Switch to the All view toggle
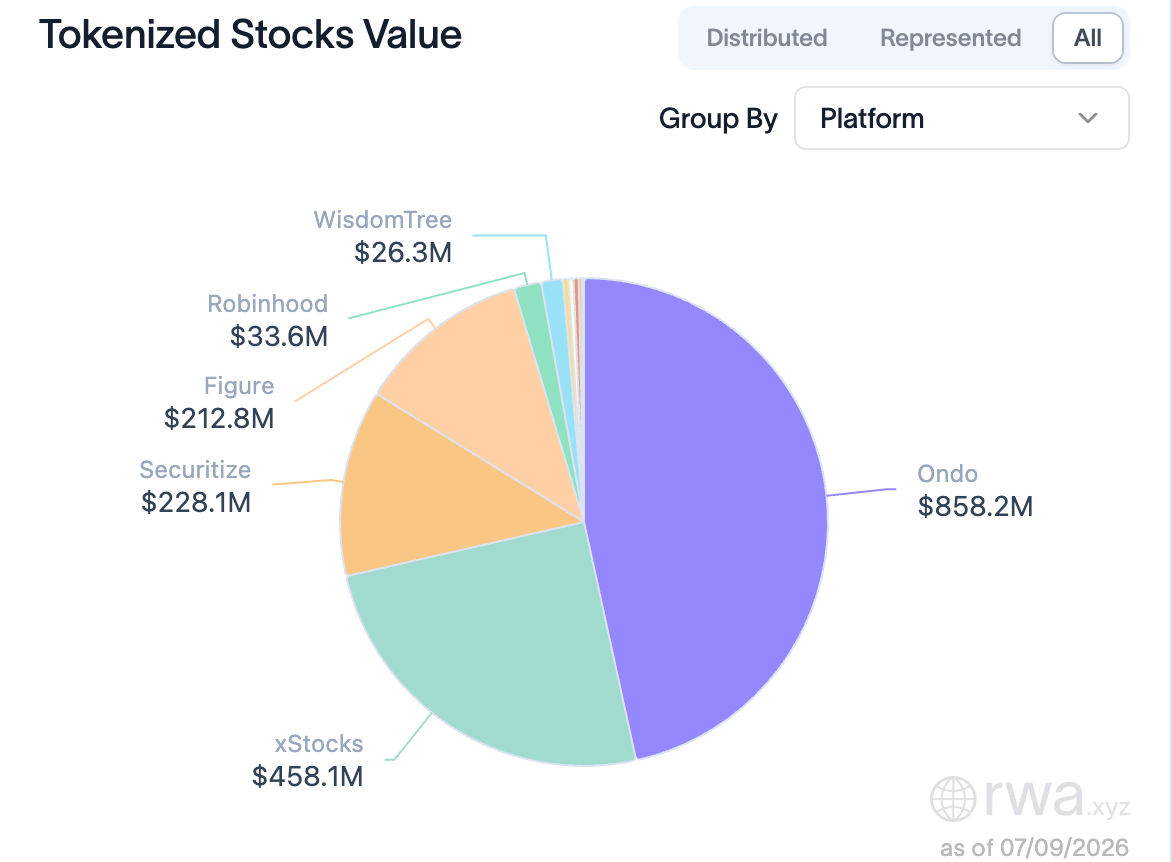The height and width of the screenshot is (862, 1172). point(1088,38)
